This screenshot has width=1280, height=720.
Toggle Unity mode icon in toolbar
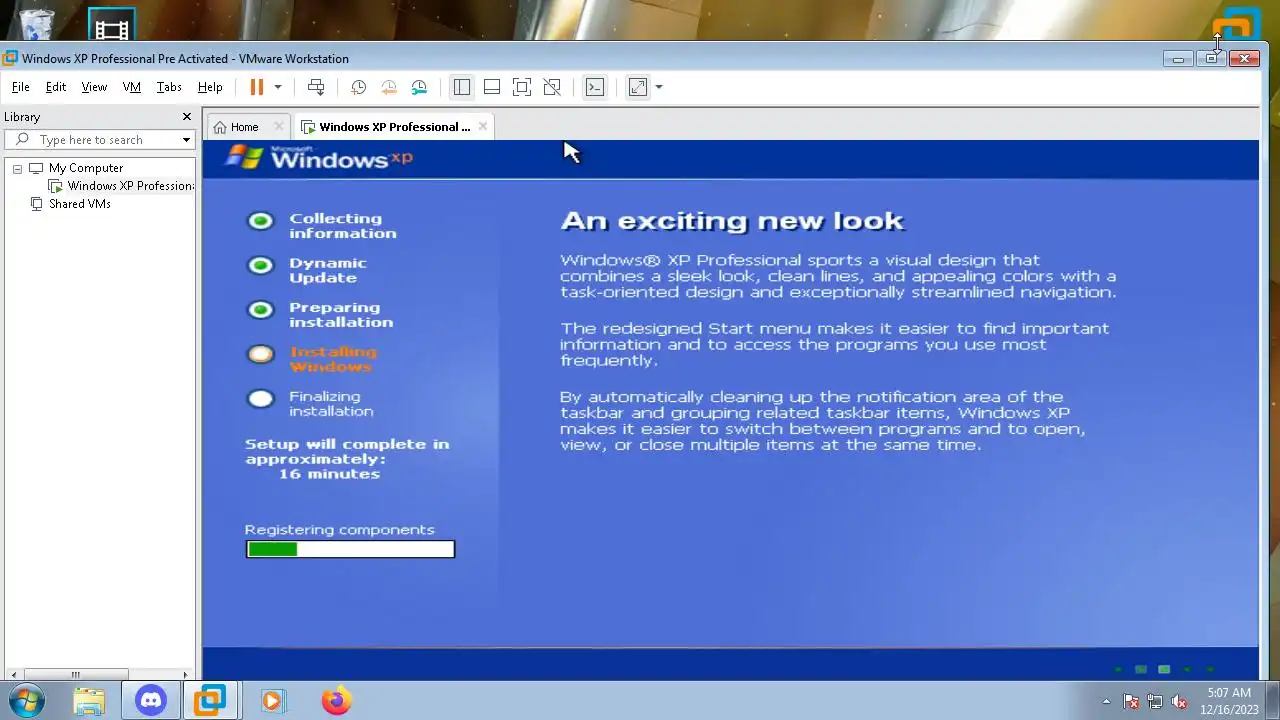point(552,87)
